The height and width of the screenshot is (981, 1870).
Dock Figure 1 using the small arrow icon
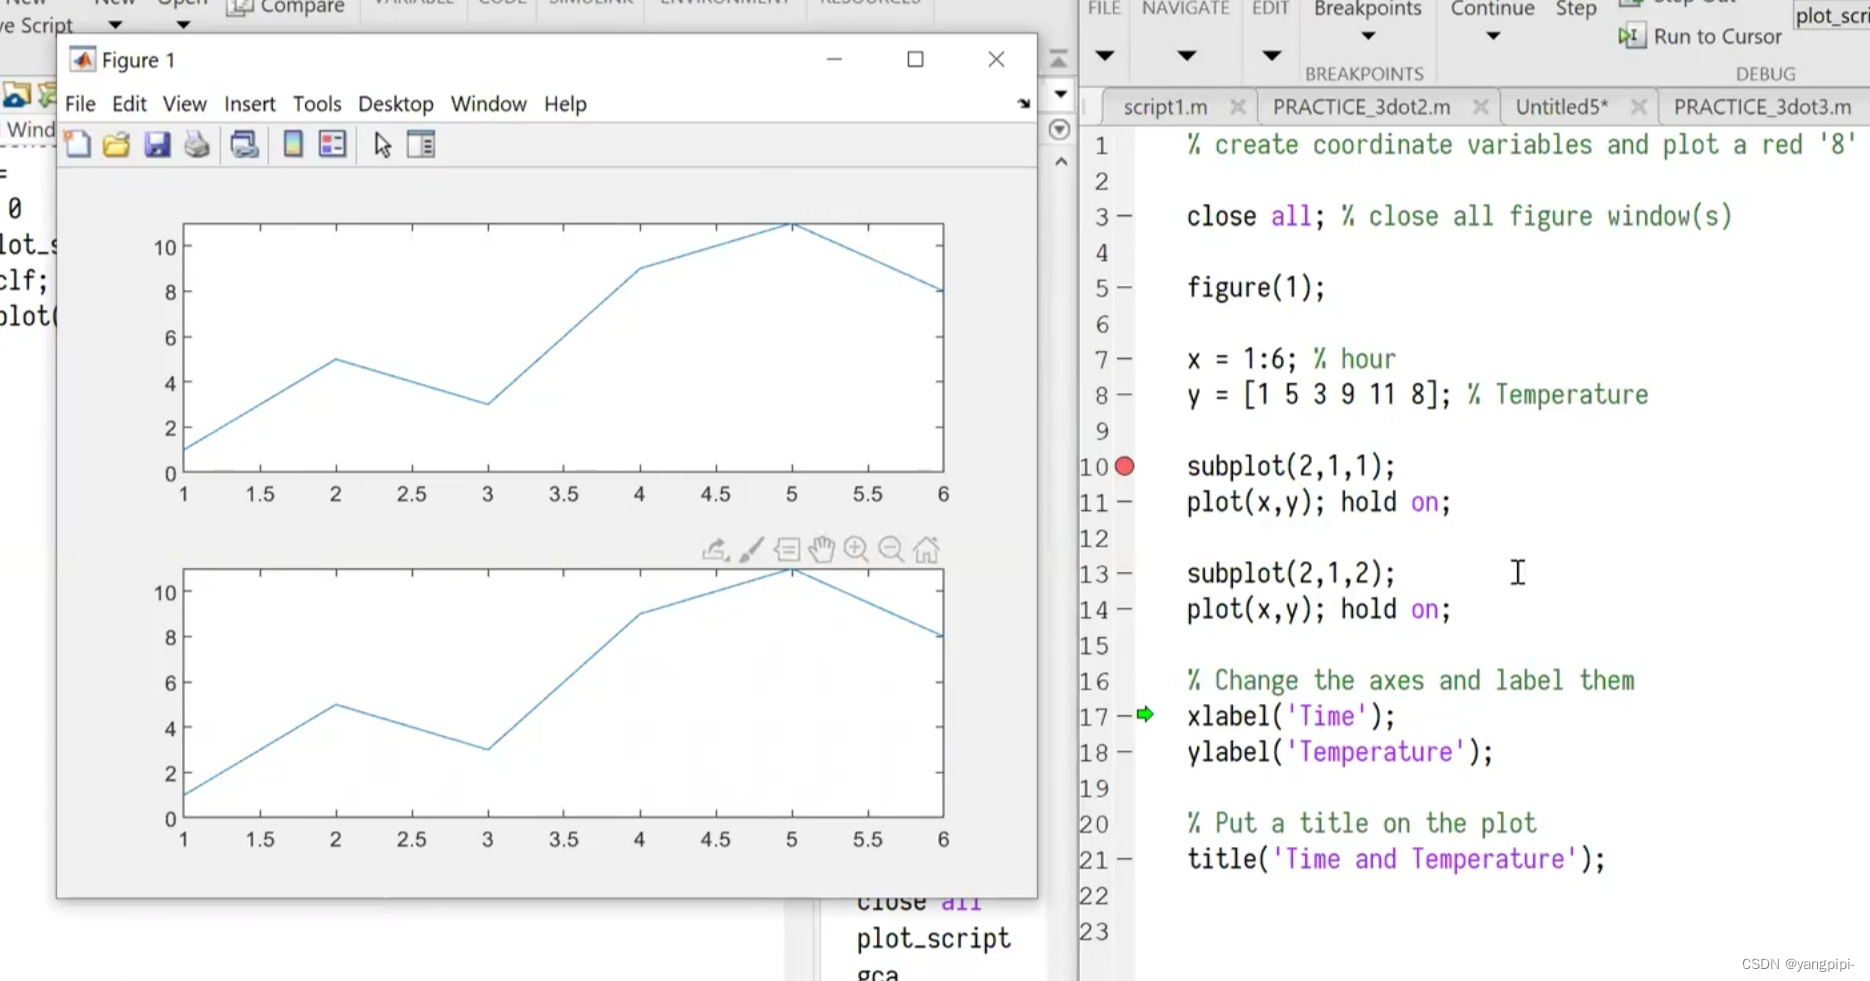[1023, 104]
